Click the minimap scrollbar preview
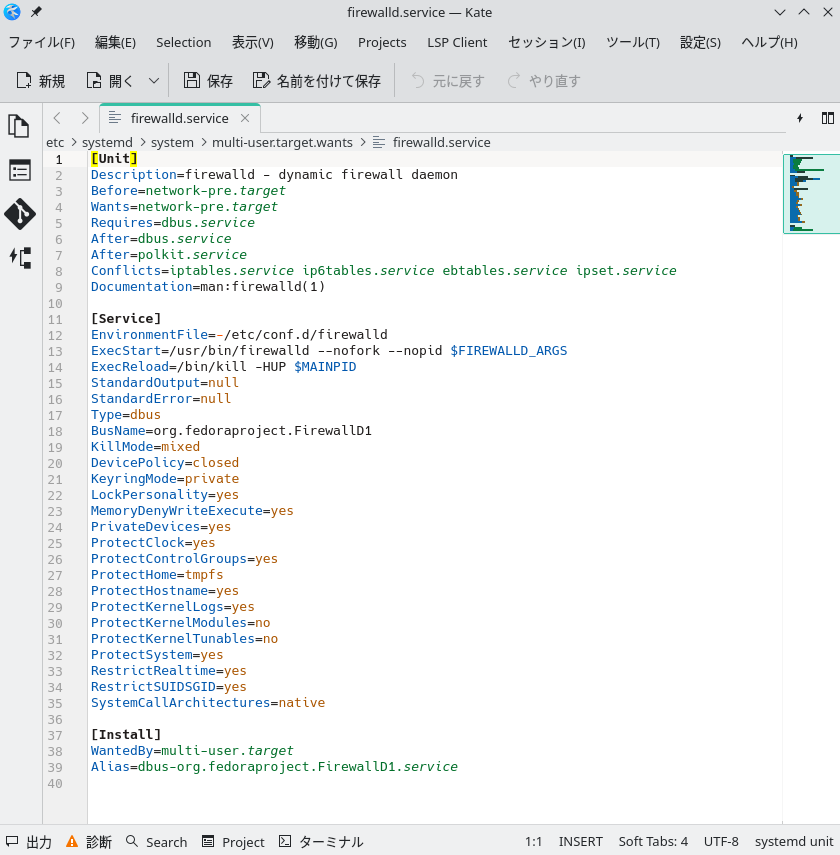 click(811, 193)
